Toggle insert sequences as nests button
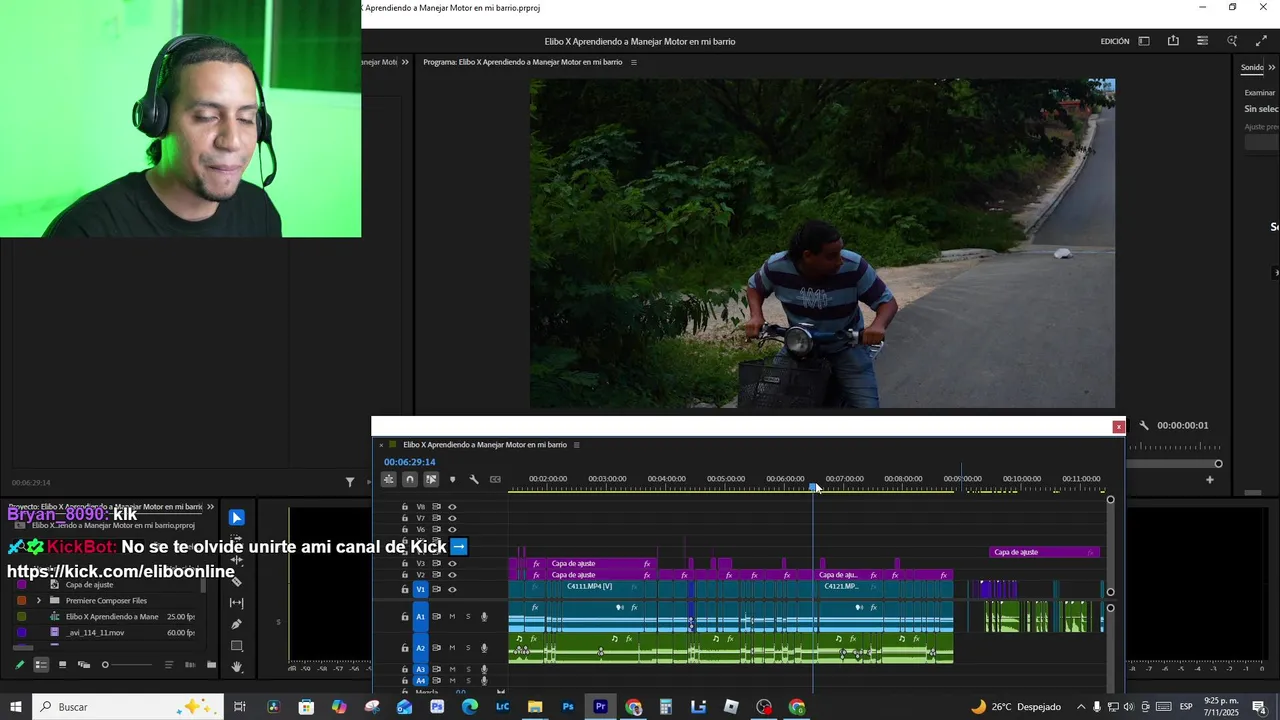The image size is (1280, 720). (x=389, y=479)
